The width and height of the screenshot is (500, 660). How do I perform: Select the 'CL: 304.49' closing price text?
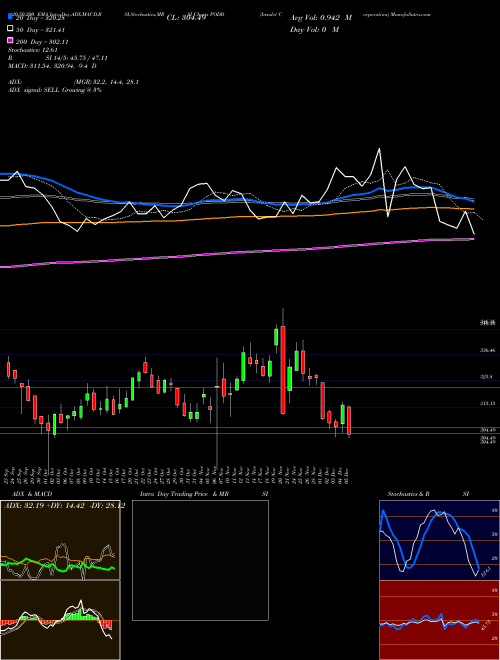pyautogui.click(x=186, y=18)
